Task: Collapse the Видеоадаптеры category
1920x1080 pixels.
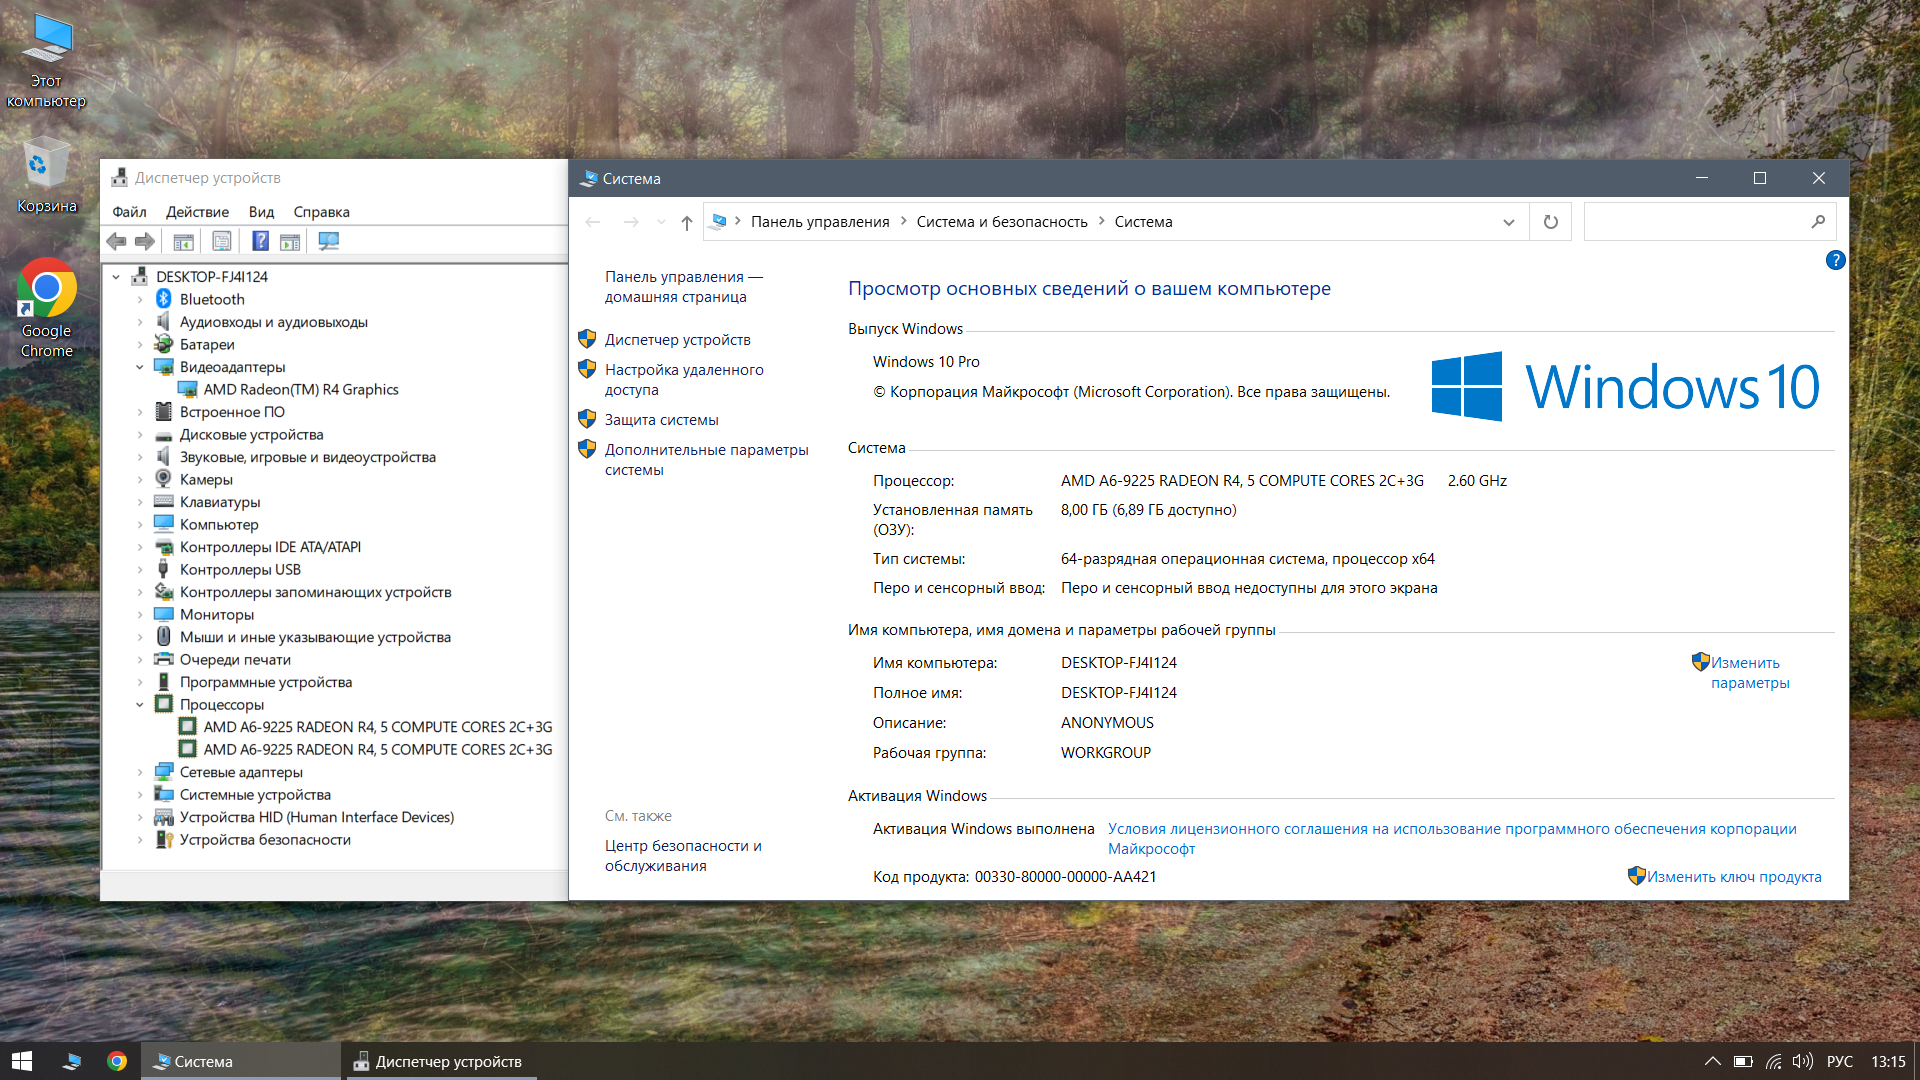Action: point(140,367)
